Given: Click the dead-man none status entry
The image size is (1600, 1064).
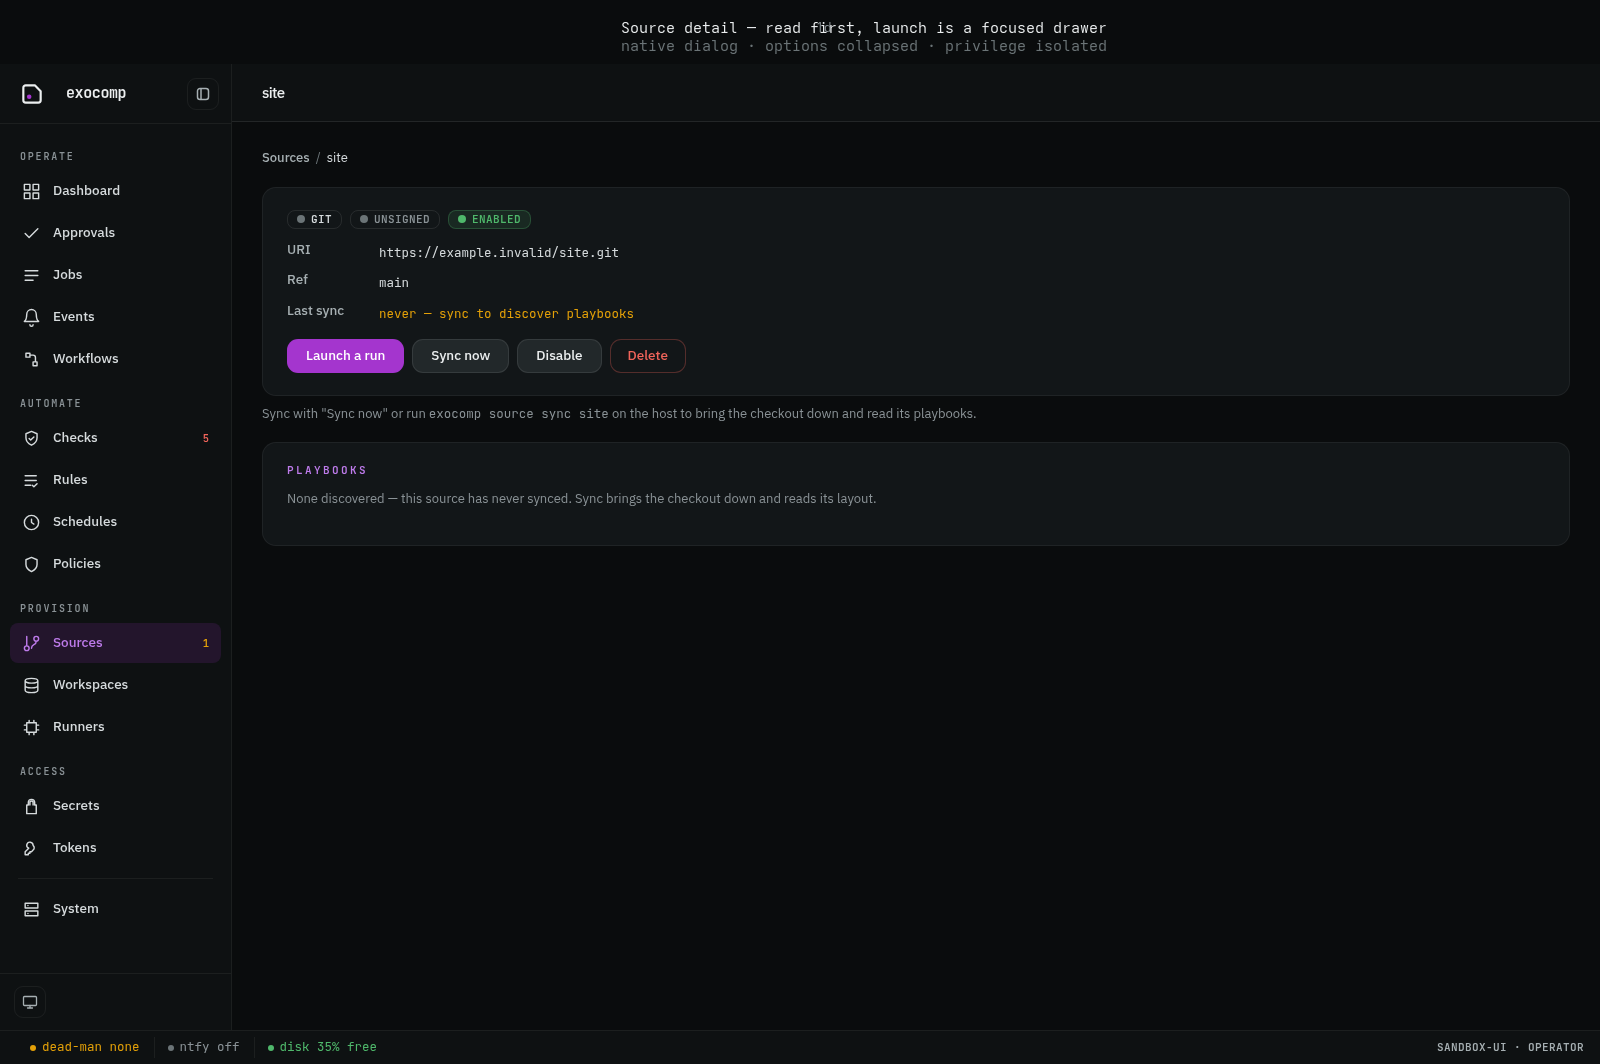Looking at the screenshot, I should coord(85,1048).
